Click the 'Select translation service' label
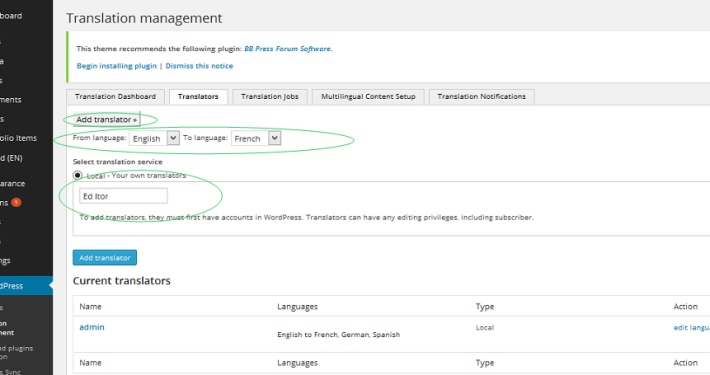Viewport: 710px width, 375px height. 117,162
